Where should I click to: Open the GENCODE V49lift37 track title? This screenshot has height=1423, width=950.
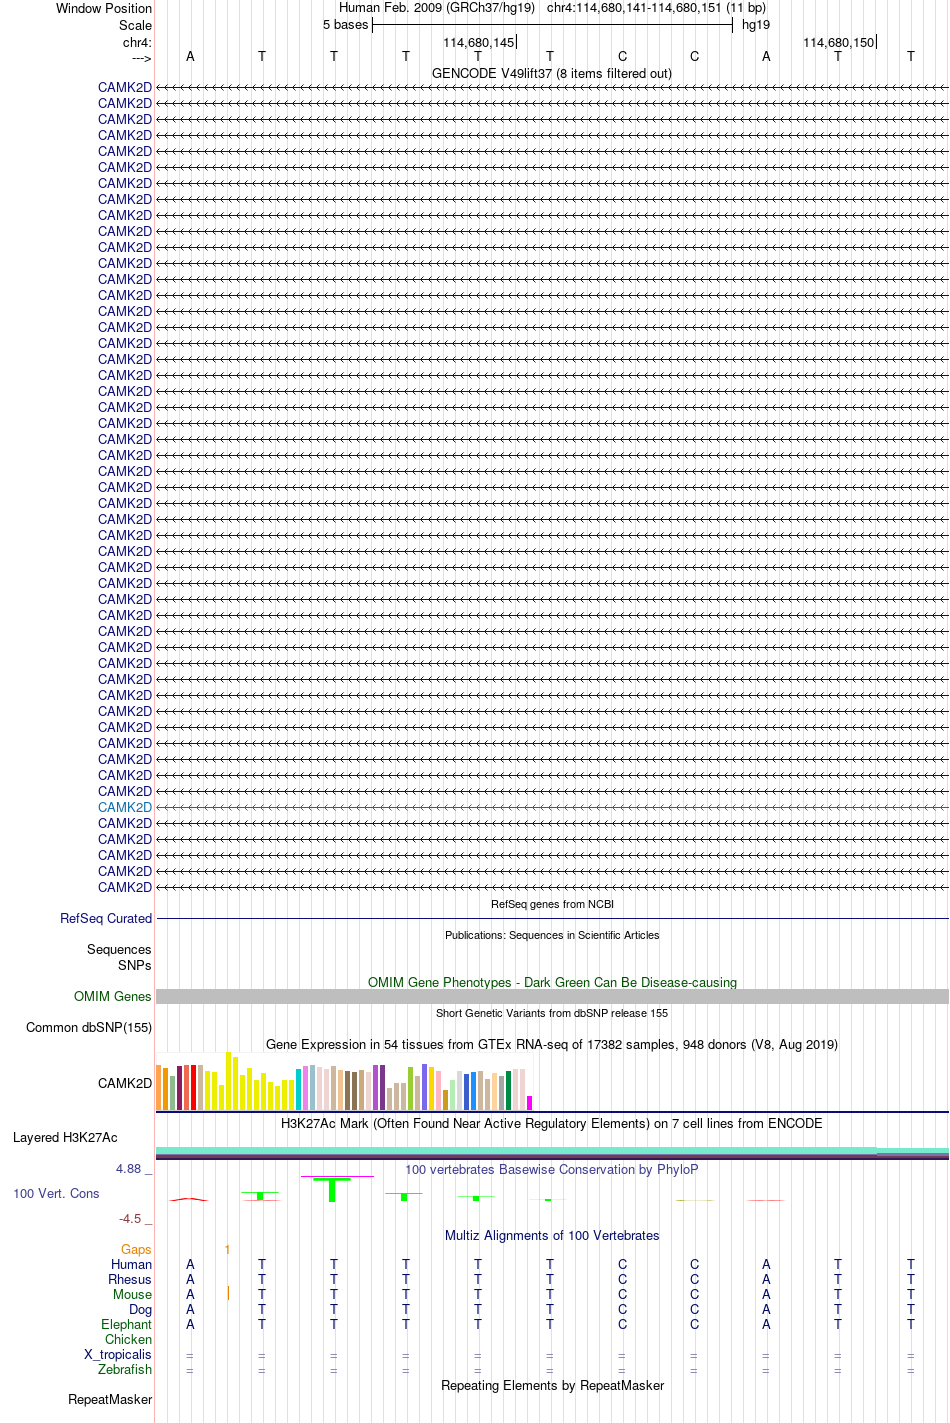(x=552, y=73)
